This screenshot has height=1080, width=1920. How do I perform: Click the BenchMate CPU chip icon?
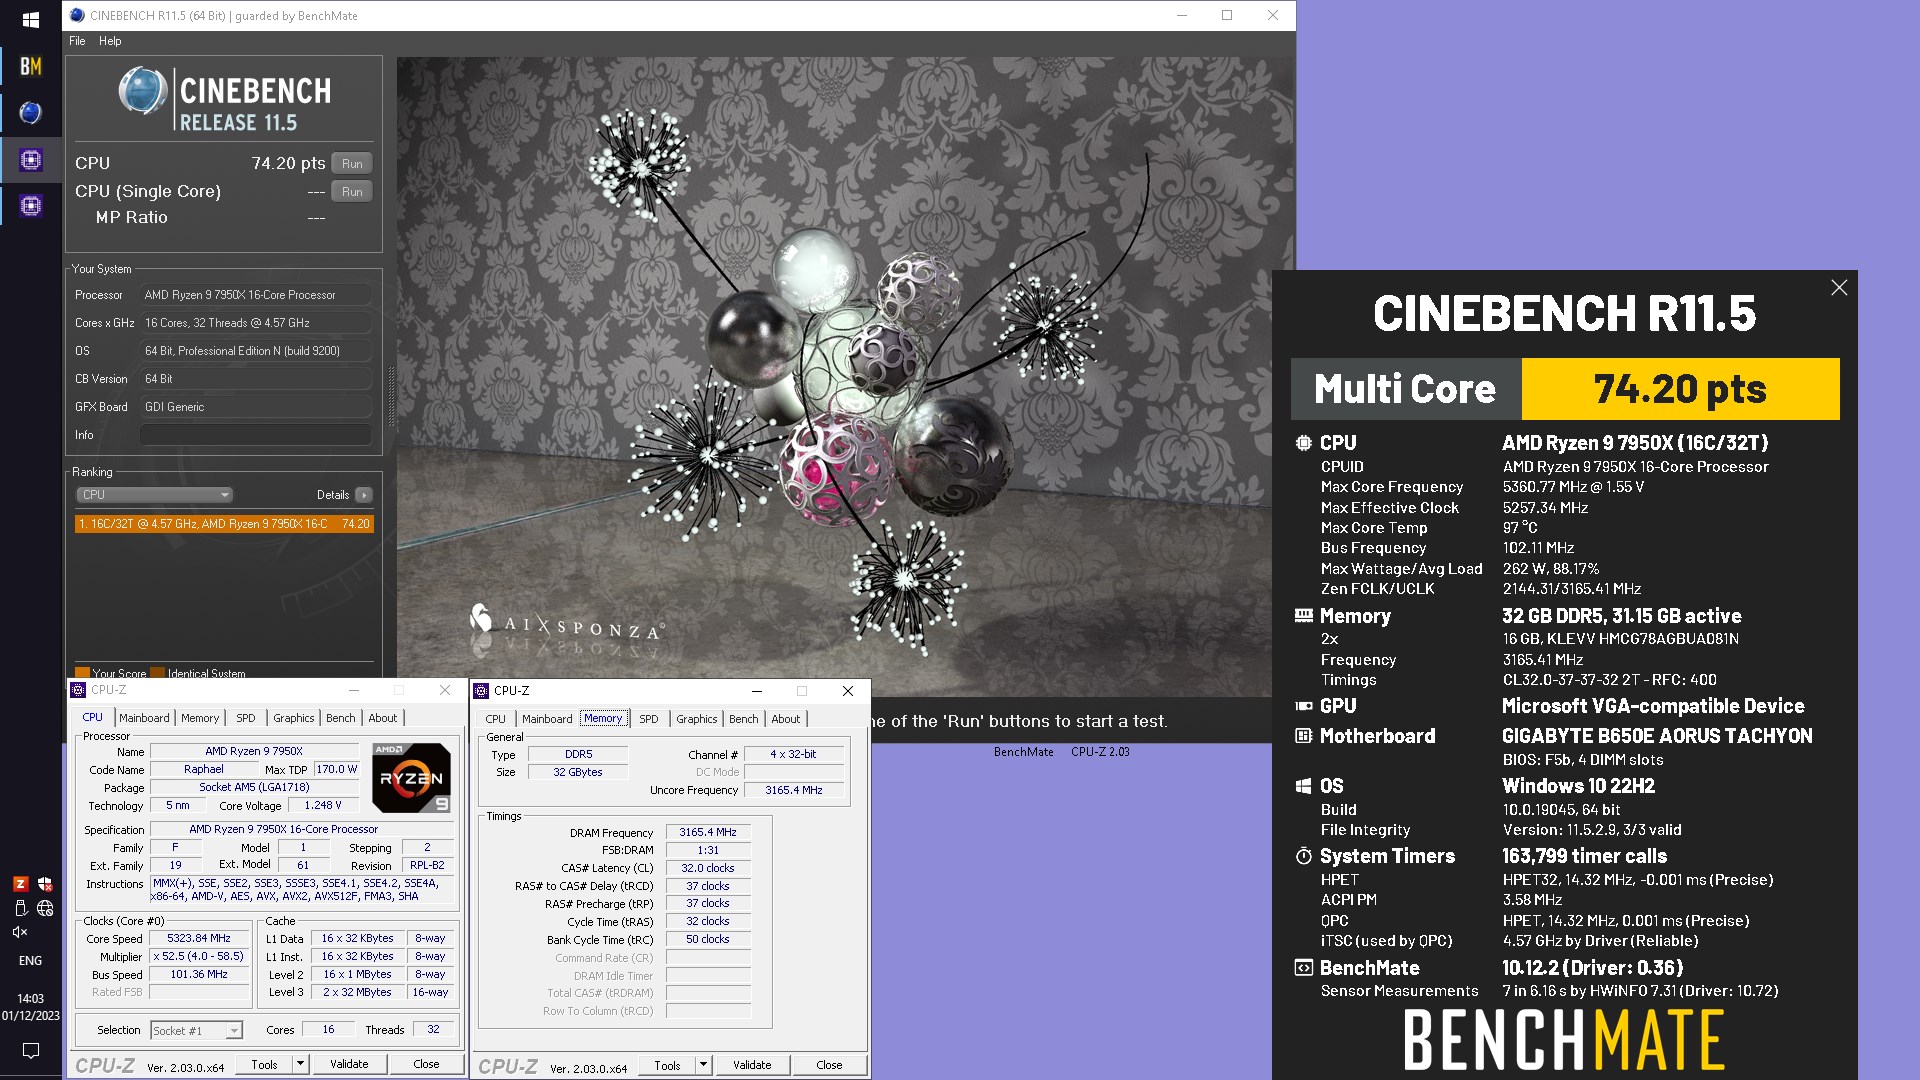(1304, 443)
